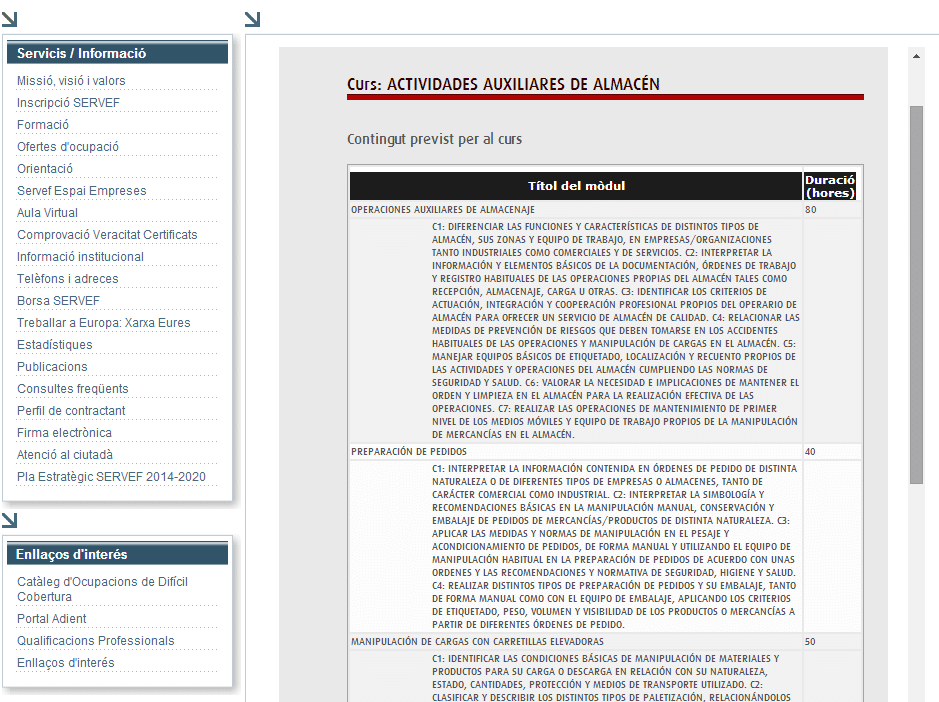This screenshot has width=939, height=702.
Task: Click the arrow icon above the course content
Action: 252,19
